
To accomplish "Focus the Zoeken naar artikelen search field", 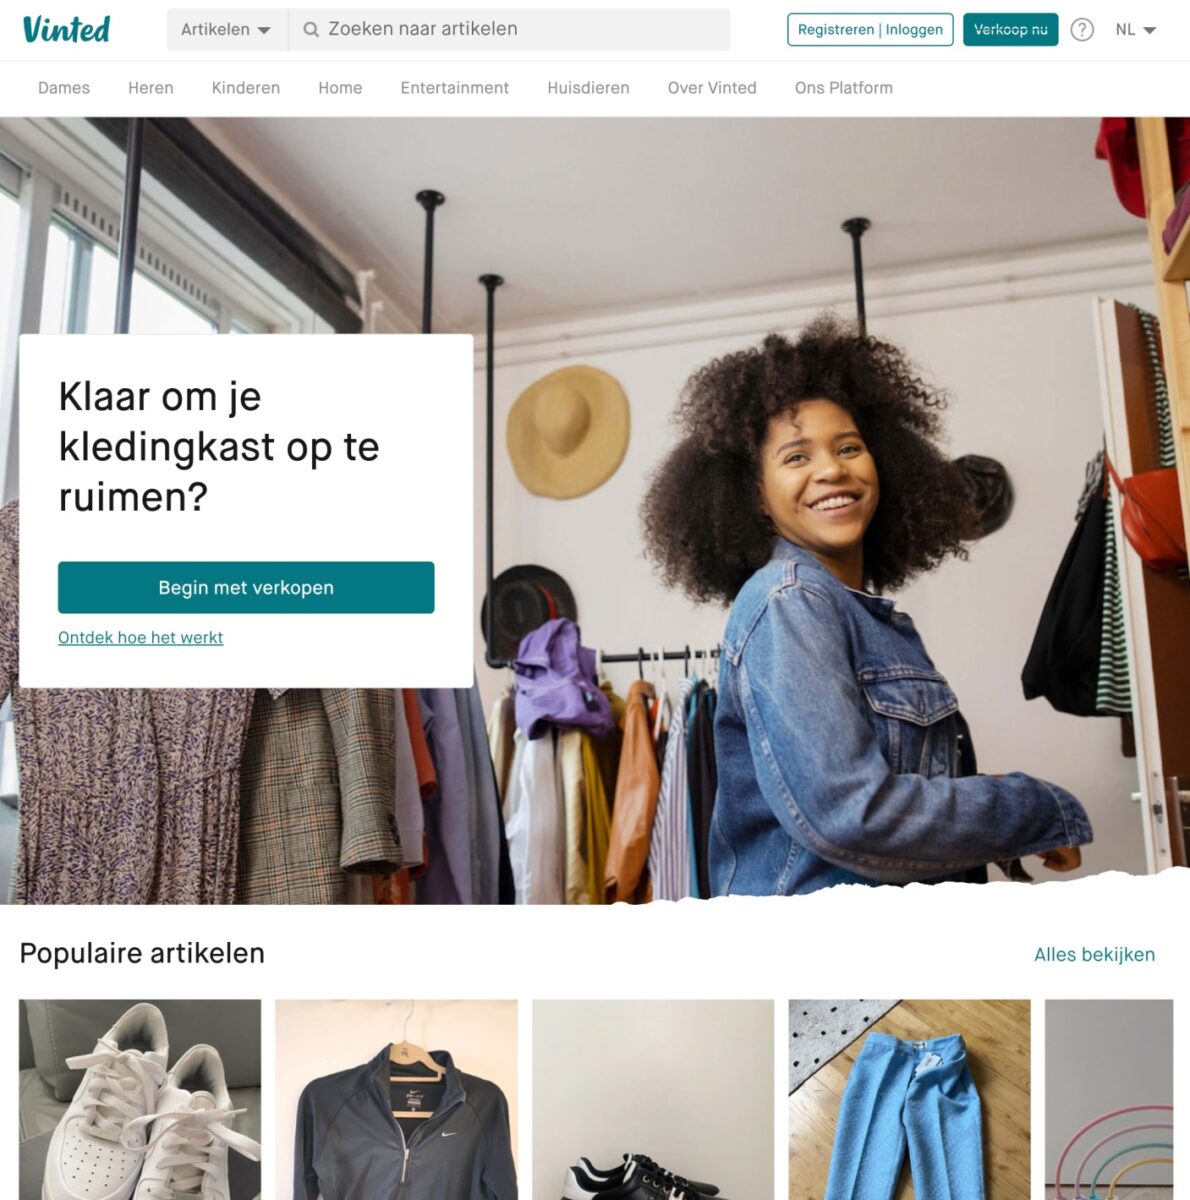I will click(510, 30).
